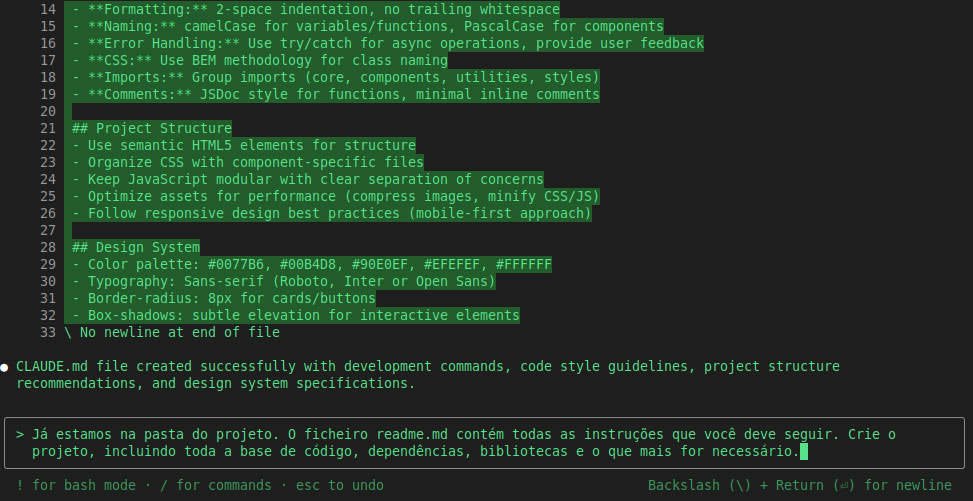Click the white bullet before CLAUDE.md message
Viewport: 973px width, 501px height.
click(x=5, y=367)
